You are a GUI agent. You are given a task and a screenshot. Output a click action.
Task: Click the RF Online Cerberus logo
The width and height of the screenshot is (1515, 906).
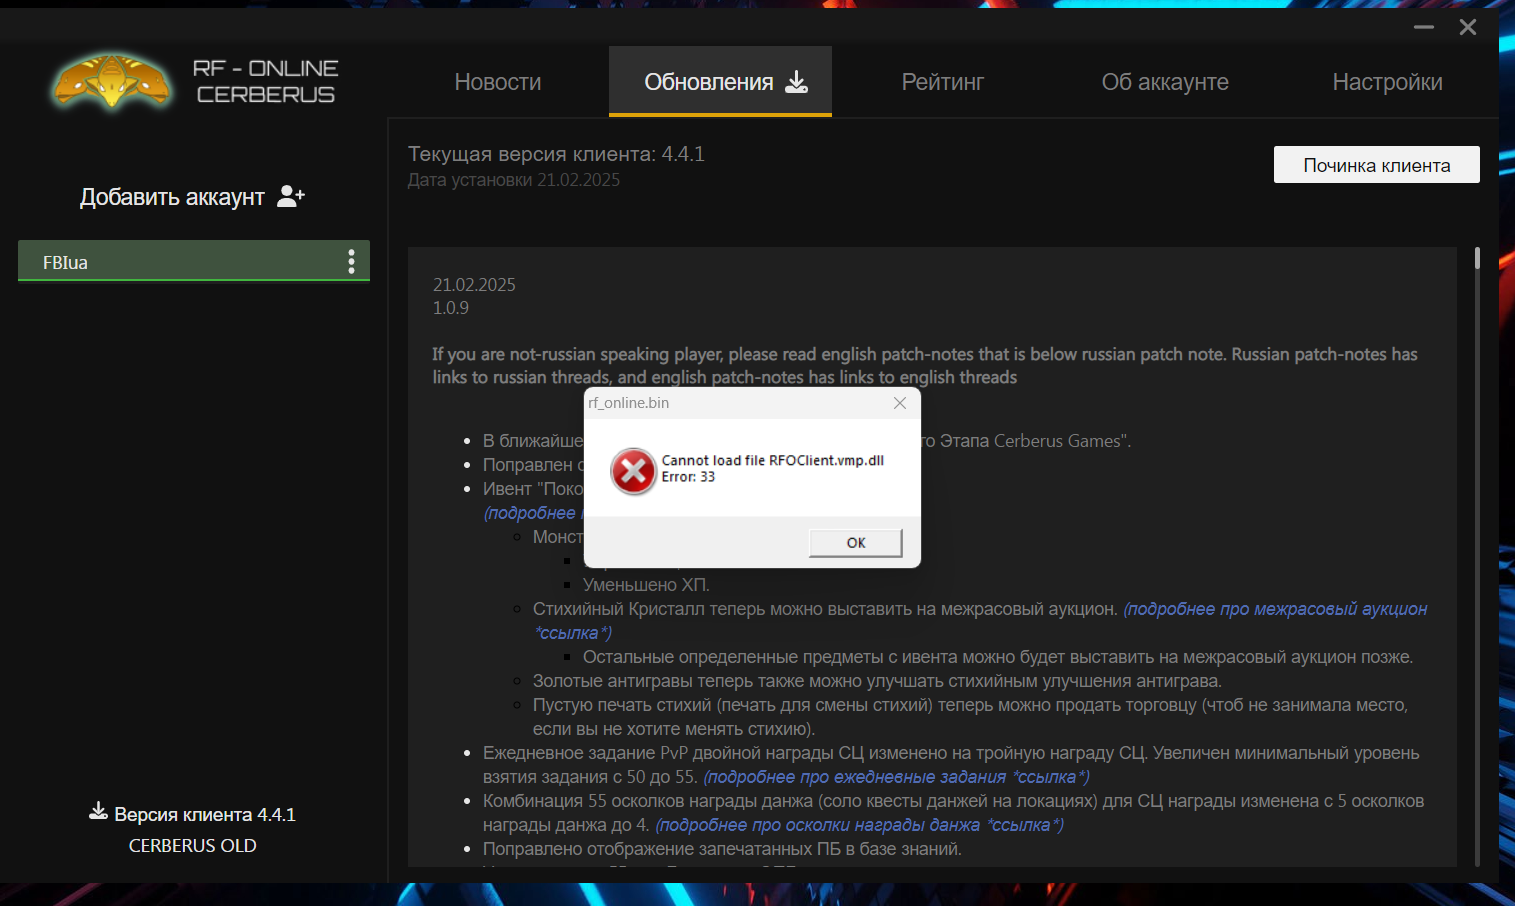(x=193, y=82)
